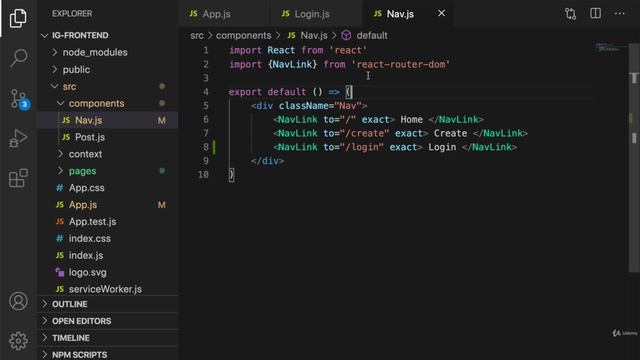Open App.css in the file tree
Viewport: 640px width, 360px height.
(108, 188)
